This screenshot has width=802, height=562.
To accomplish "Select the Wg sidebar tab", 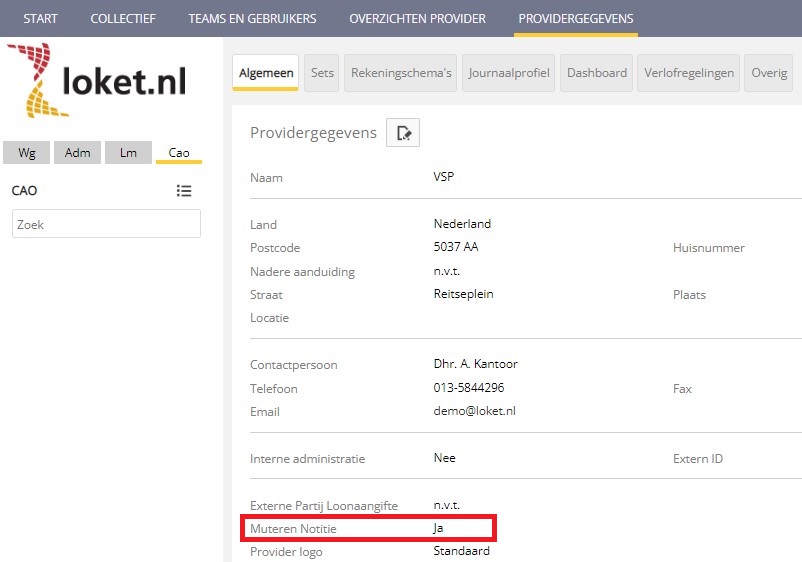I will pos(27,152).
